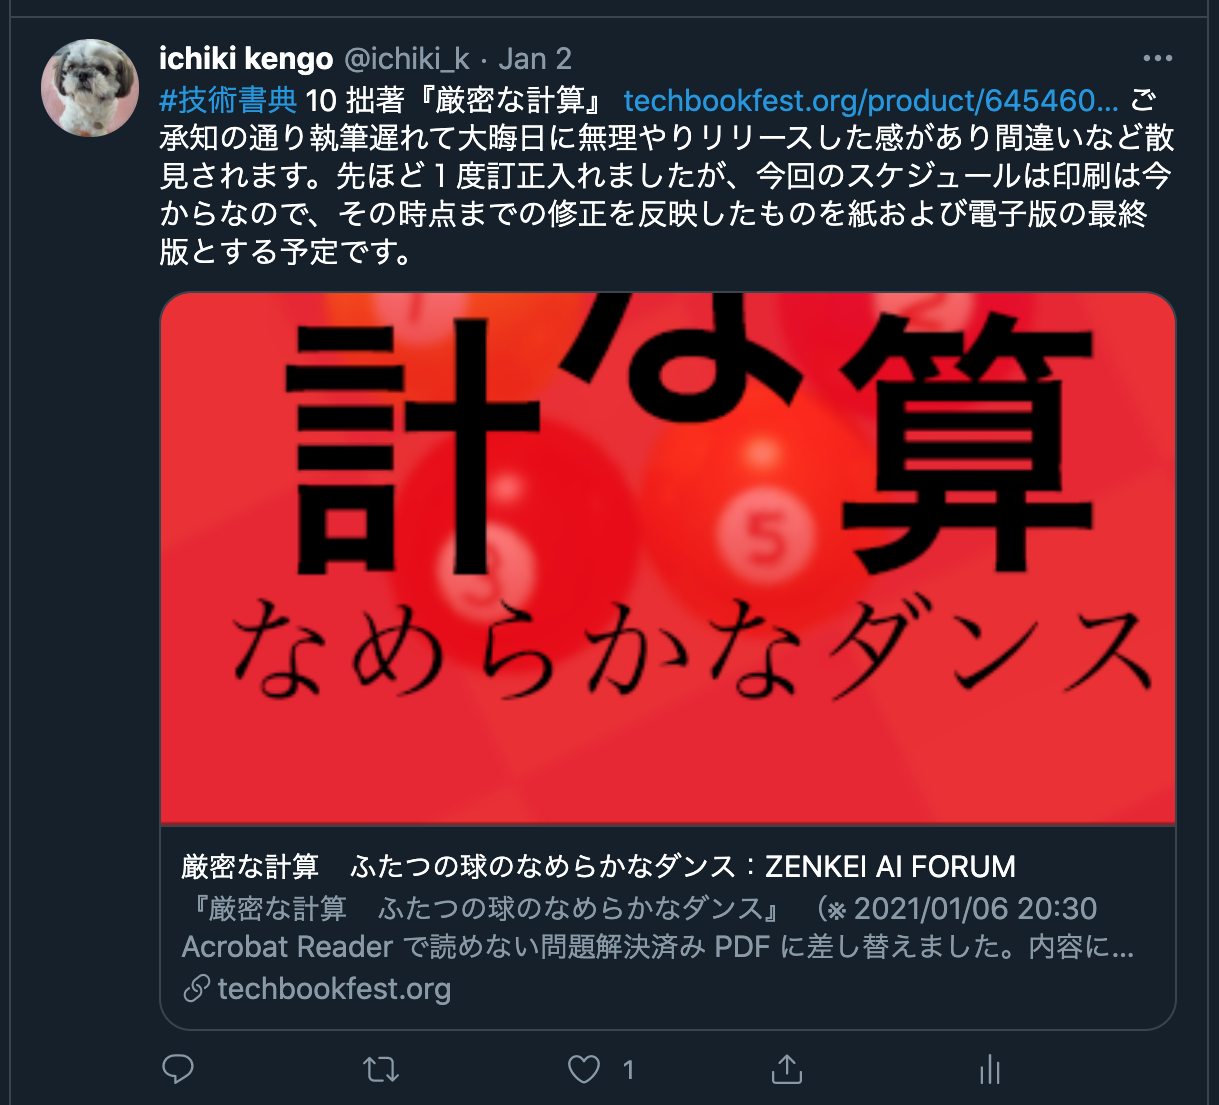Click the tweet body text to open it
Screen dimensions: 1219x1105
coord(666,176)
